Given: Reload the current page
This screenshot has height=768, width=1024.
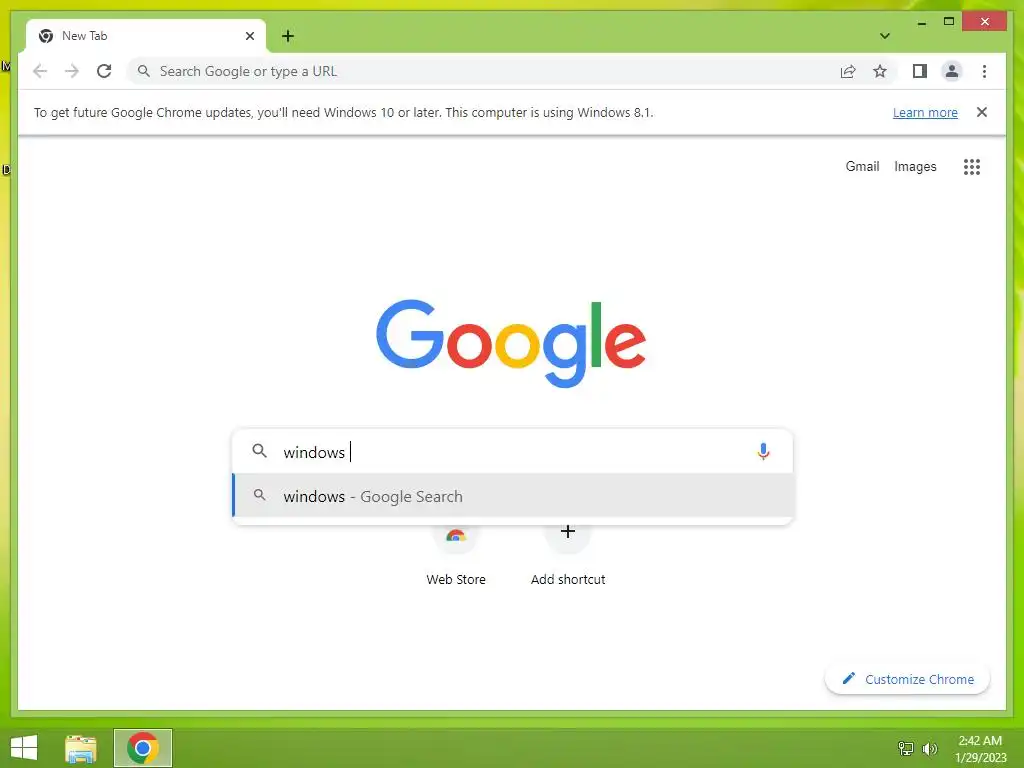Looking at the screenshot, I should coord(104,71).
